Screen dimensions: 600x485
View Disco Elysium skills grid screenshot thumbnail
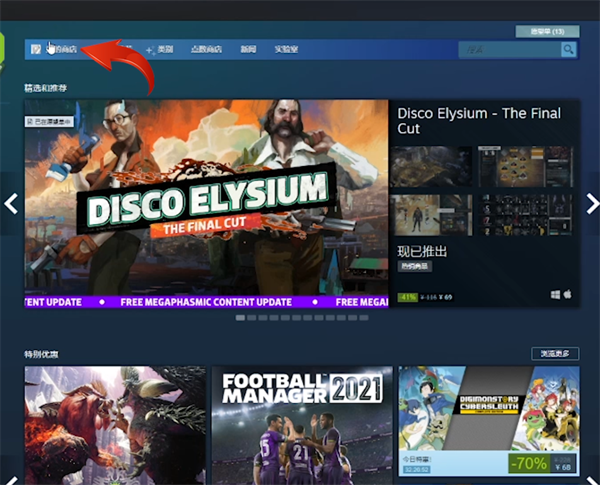(x=526, y=167)
